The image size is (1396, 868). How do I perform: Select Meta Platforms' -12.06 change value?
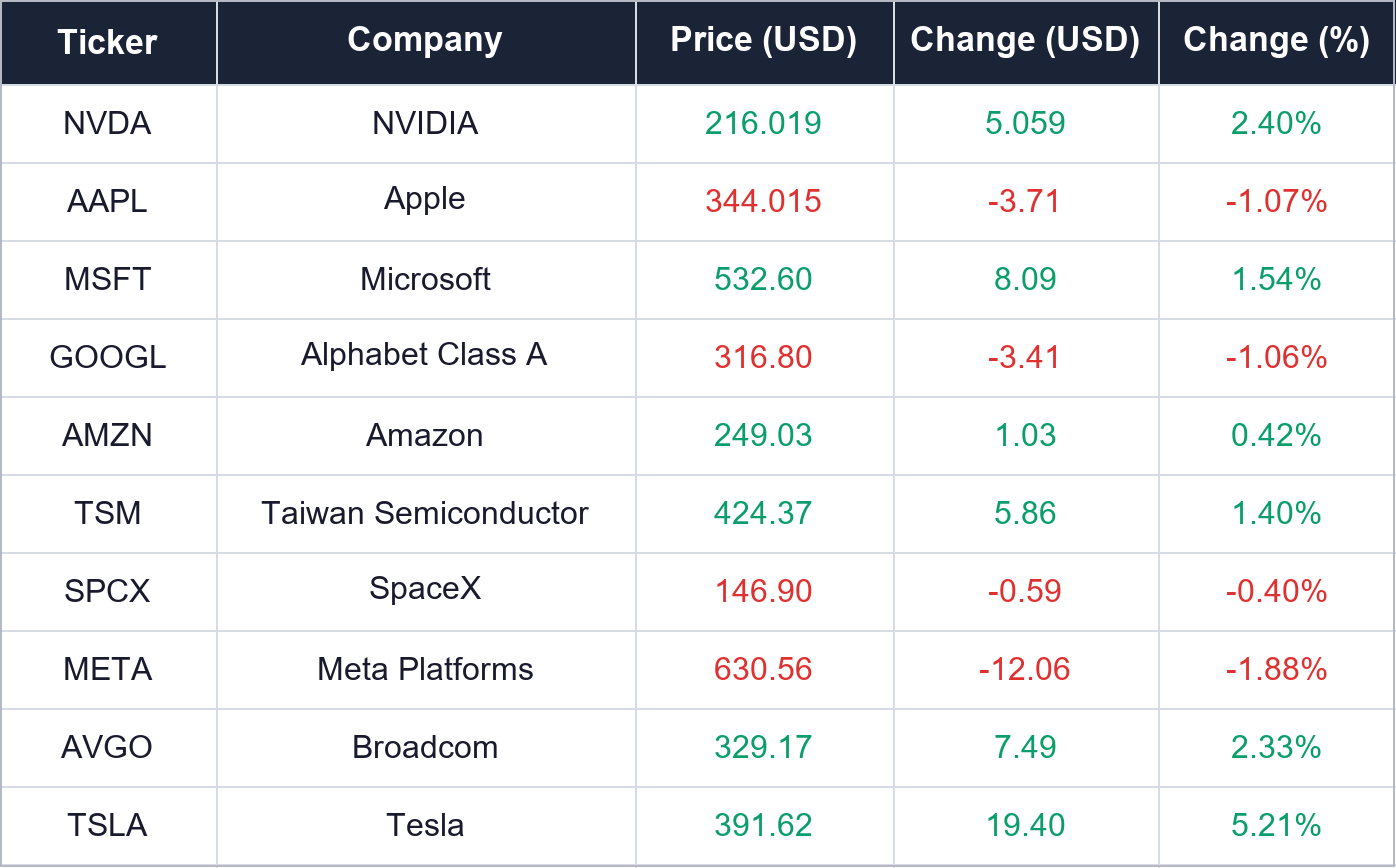point(1025,669)
